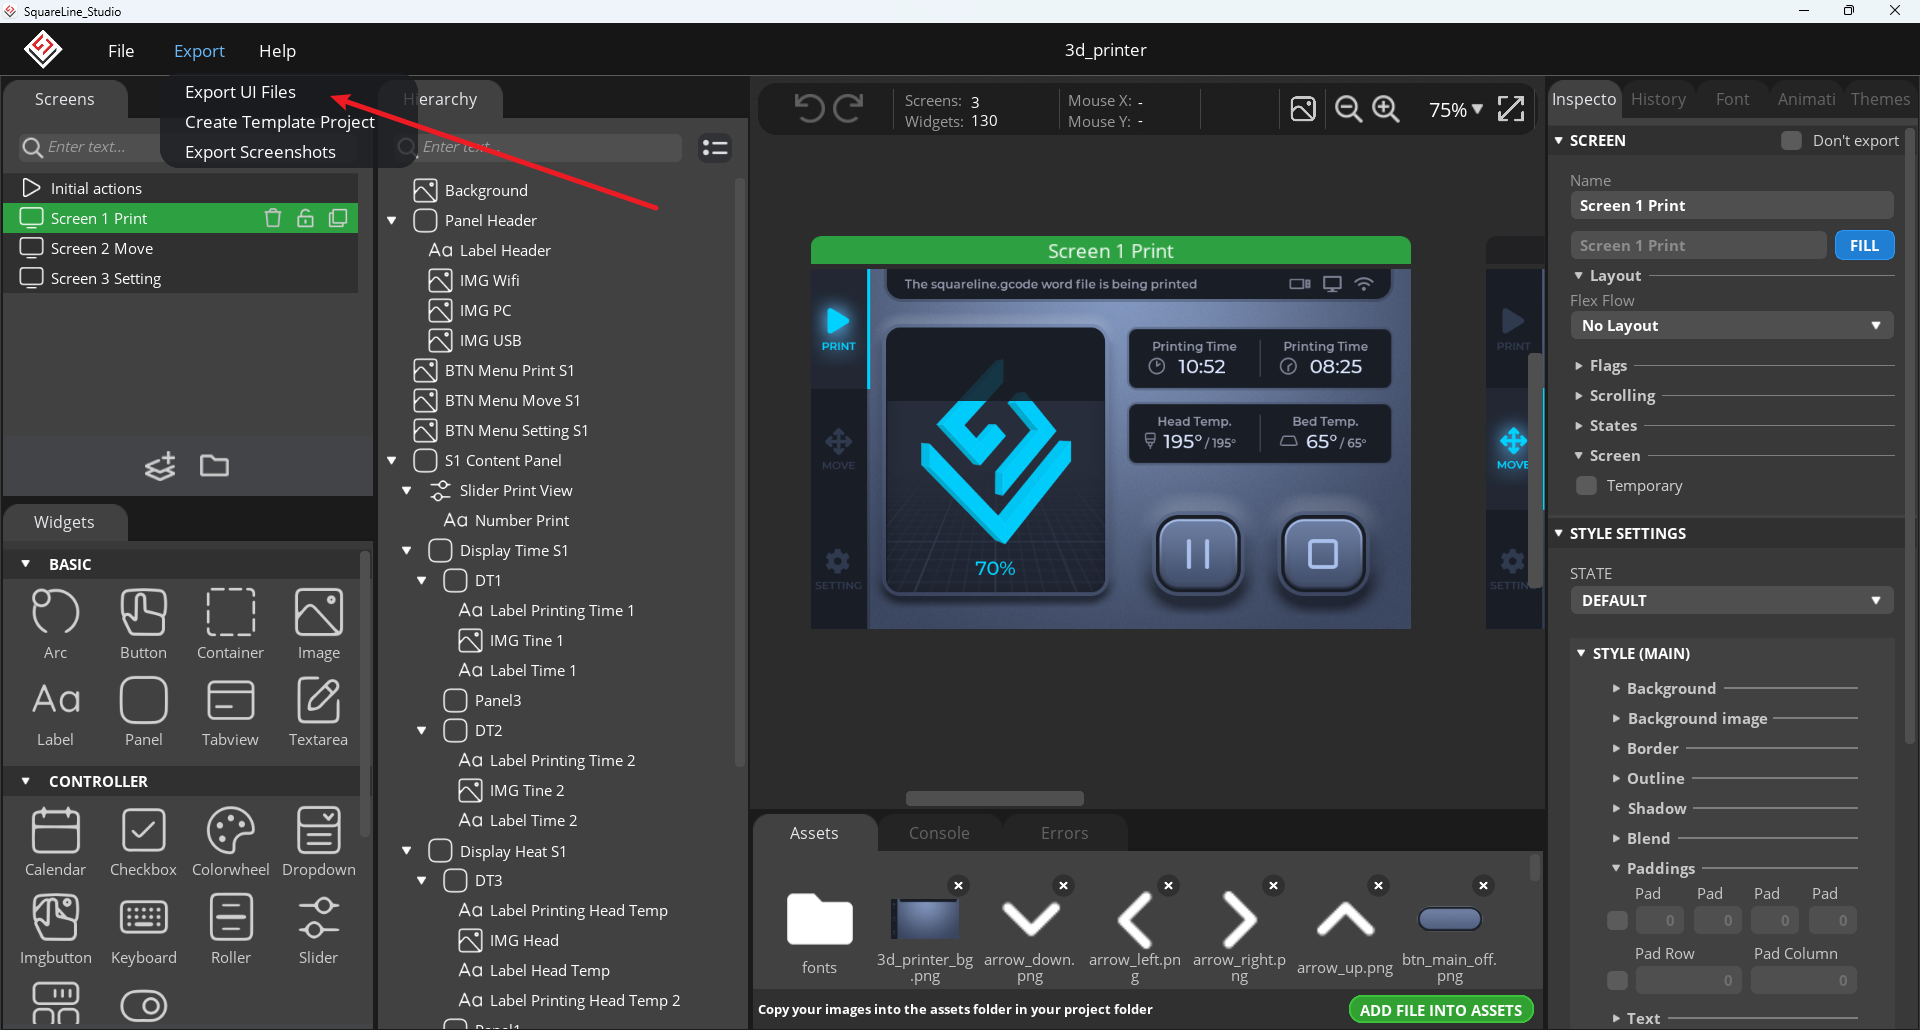Switch to the History tab
Screen dimensions: 1920x1030
pos(1658,99)
